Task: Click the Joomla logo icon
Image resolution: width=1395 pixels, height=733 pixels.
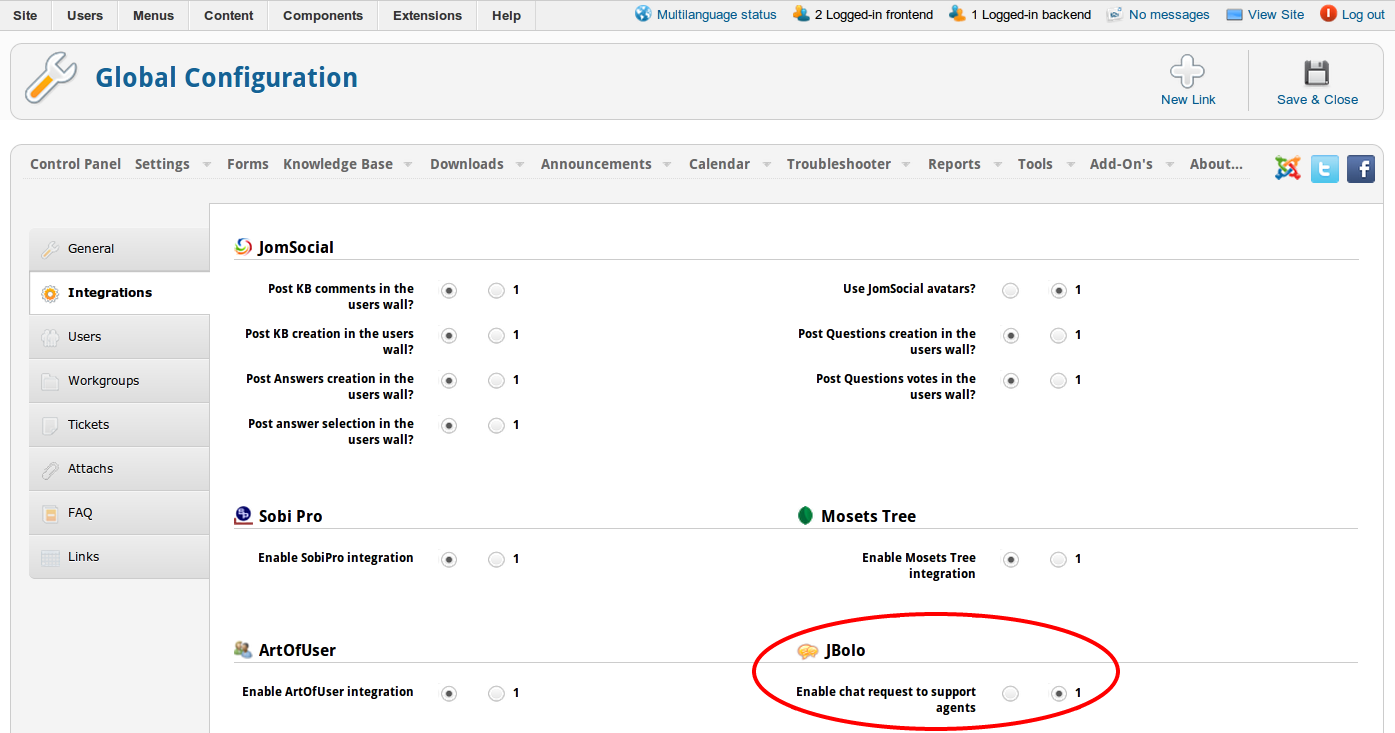Action: (x=1288, y=168)
